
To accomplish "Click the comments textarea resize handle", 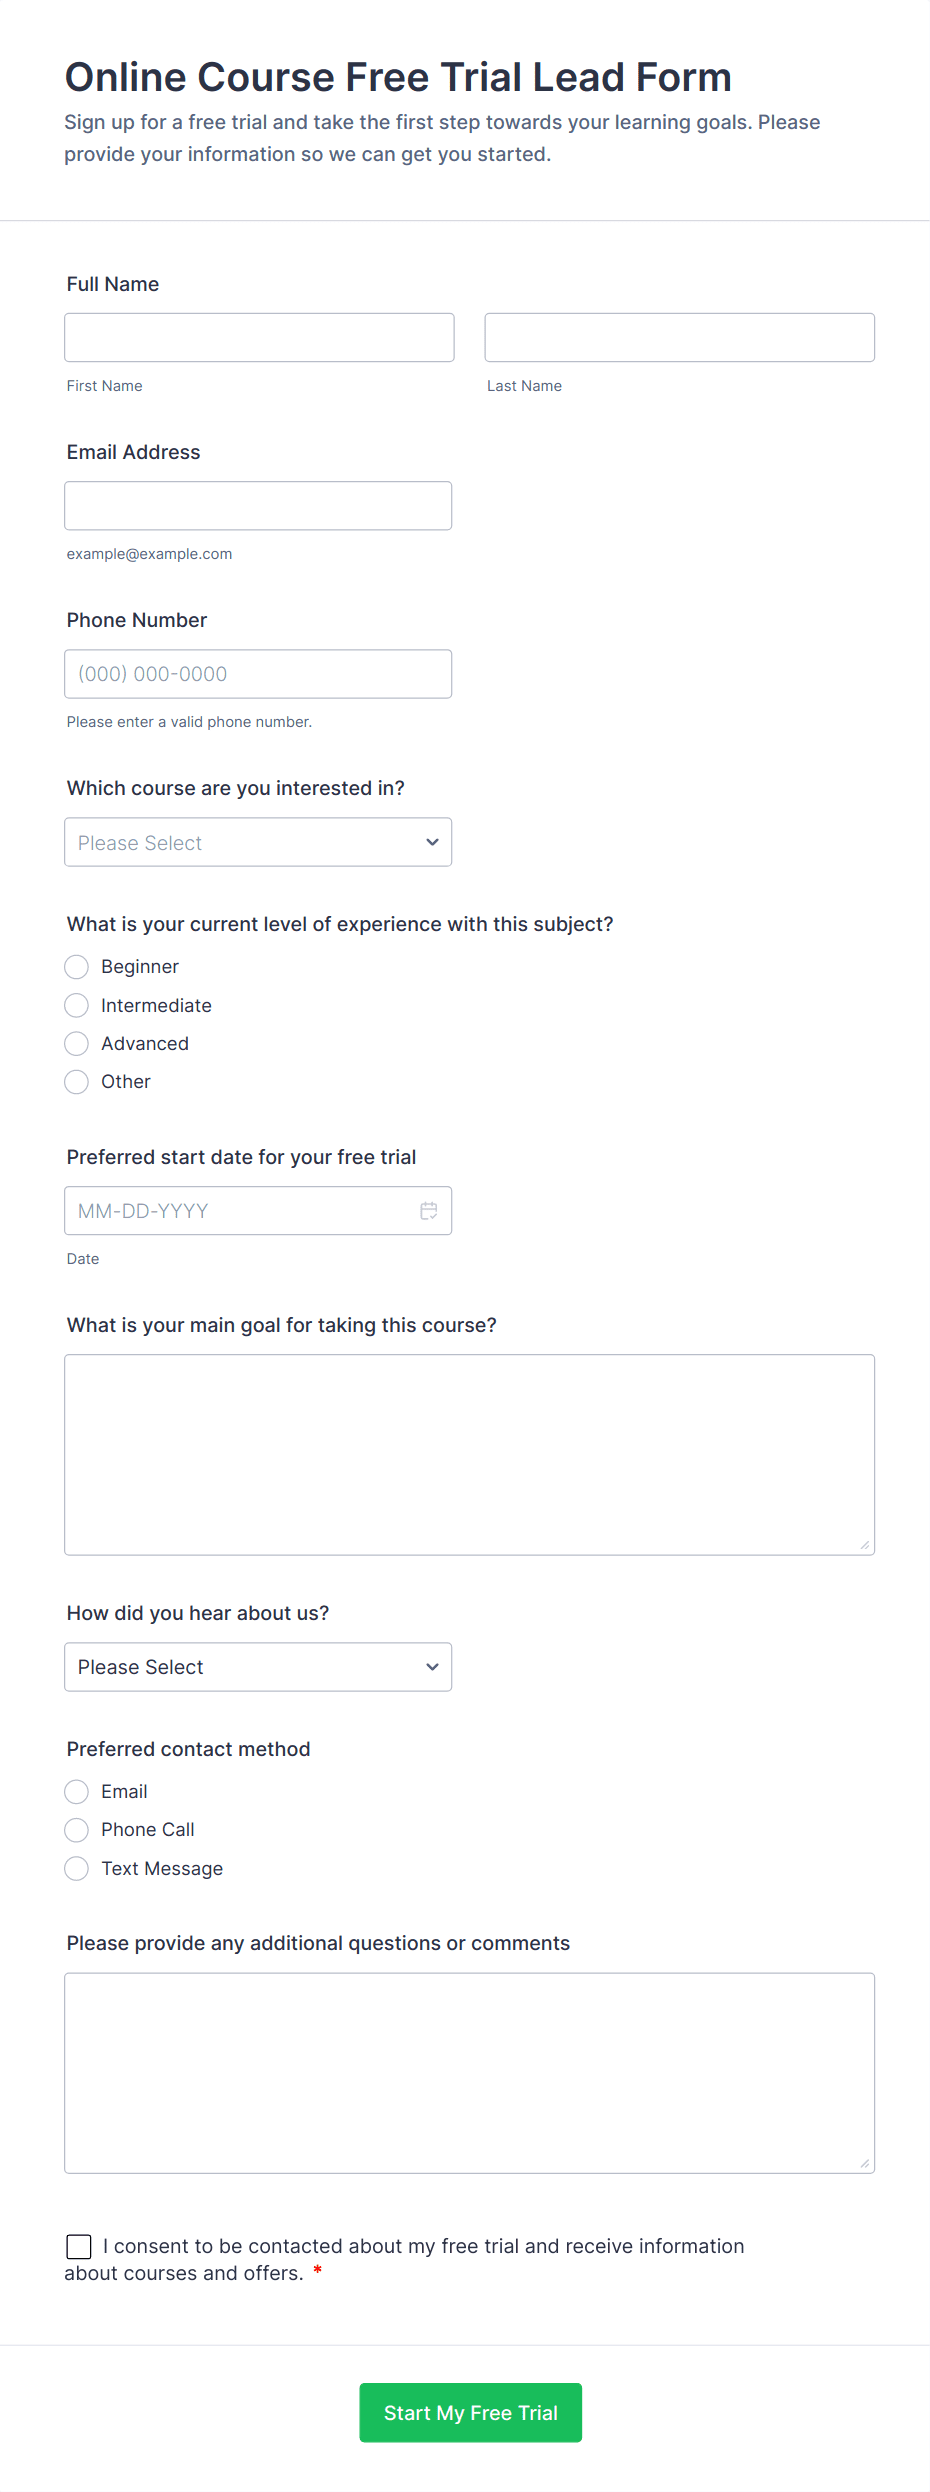I will [864, 2163].
